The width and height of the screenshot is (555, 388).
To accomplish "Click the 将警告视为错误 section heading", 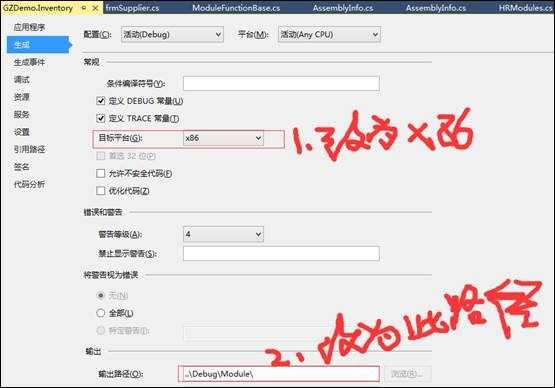I will click(x=111, y=275).
